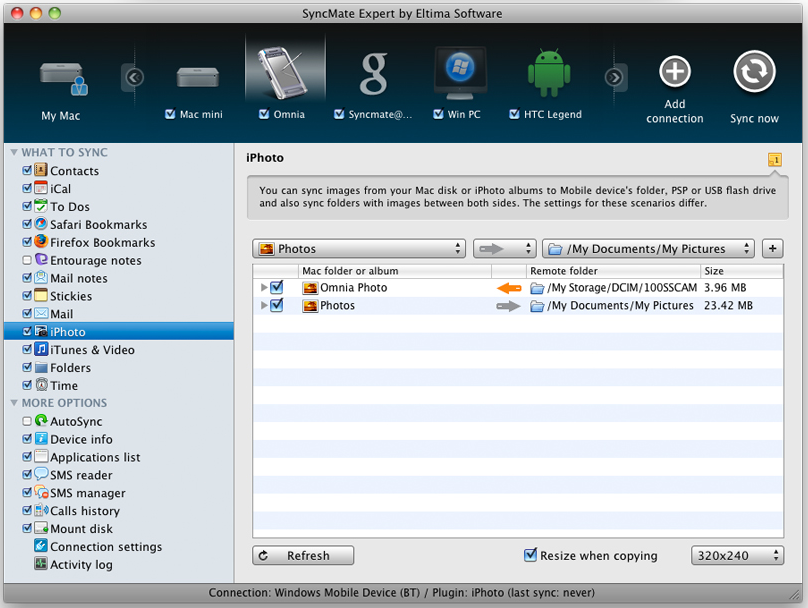Open Connection settings in More Options
Viewport: 808px width, 608px height.
[105, 547]
